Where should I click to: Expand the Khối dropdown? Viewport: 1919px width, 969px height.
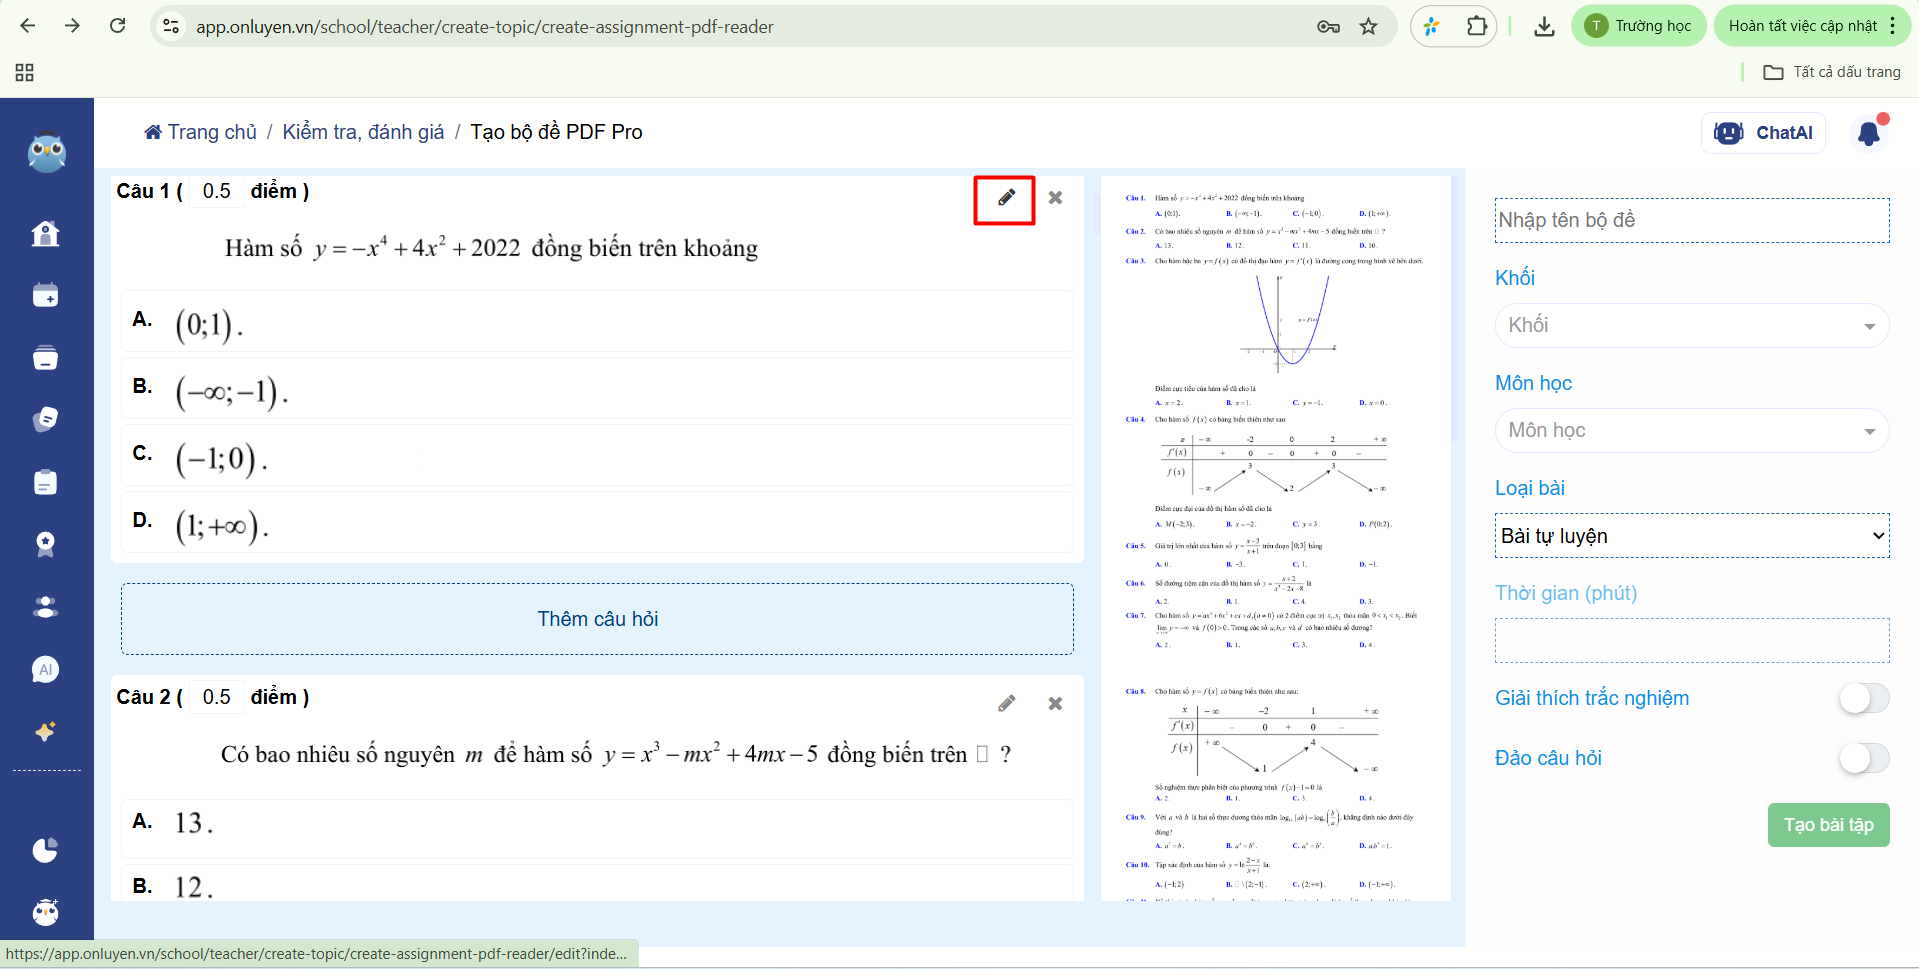tap(1691, 326)
